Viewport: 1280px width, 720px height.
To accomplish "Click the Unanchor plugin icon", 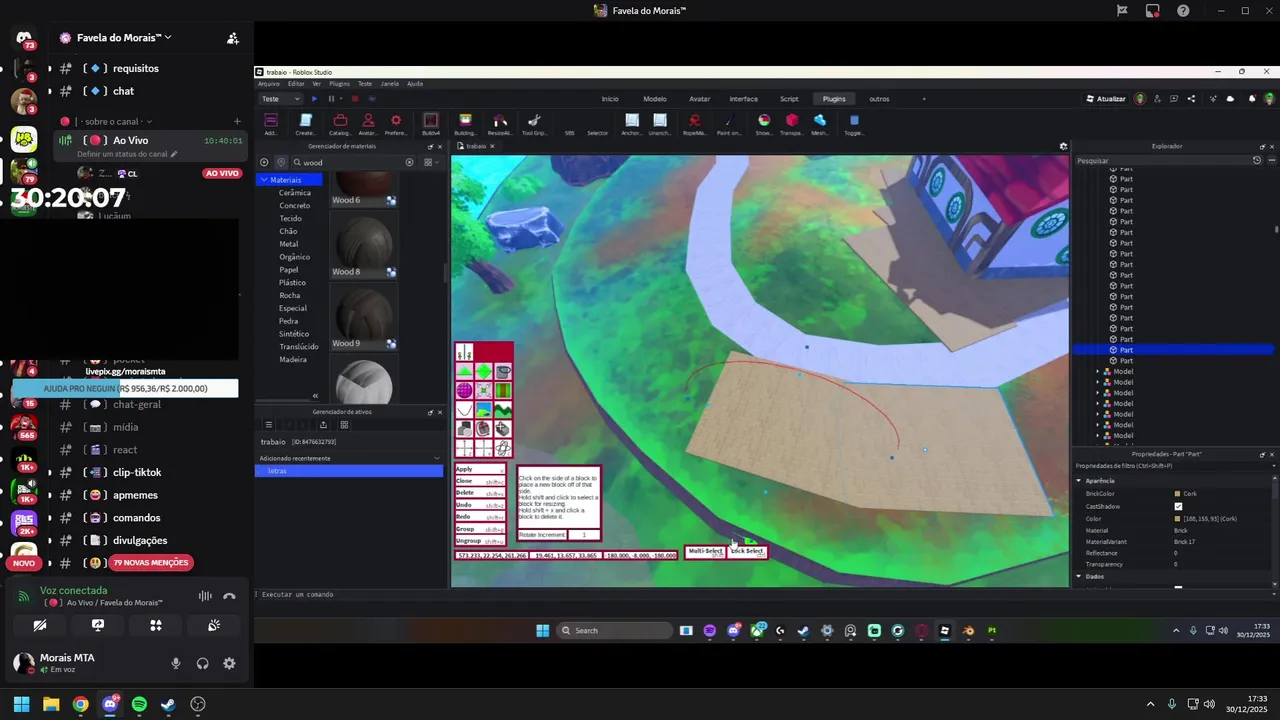I will tap(660, 124).
